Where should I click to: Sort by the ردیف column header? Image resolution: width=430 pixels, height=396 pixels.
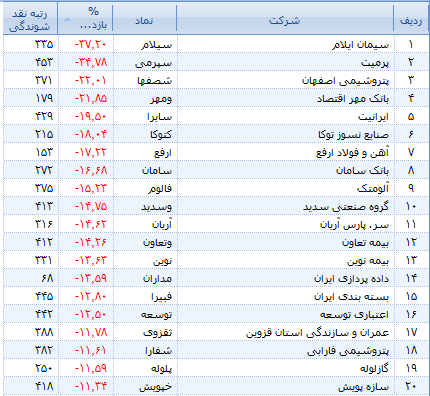tap(411, 18)
